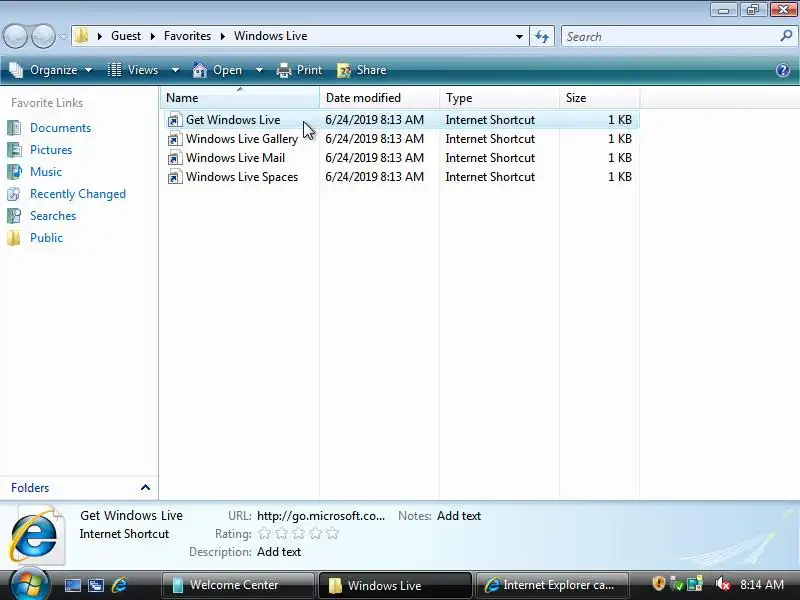Set rating to one star
Viewport: 800px width, 600px height.
264,534
